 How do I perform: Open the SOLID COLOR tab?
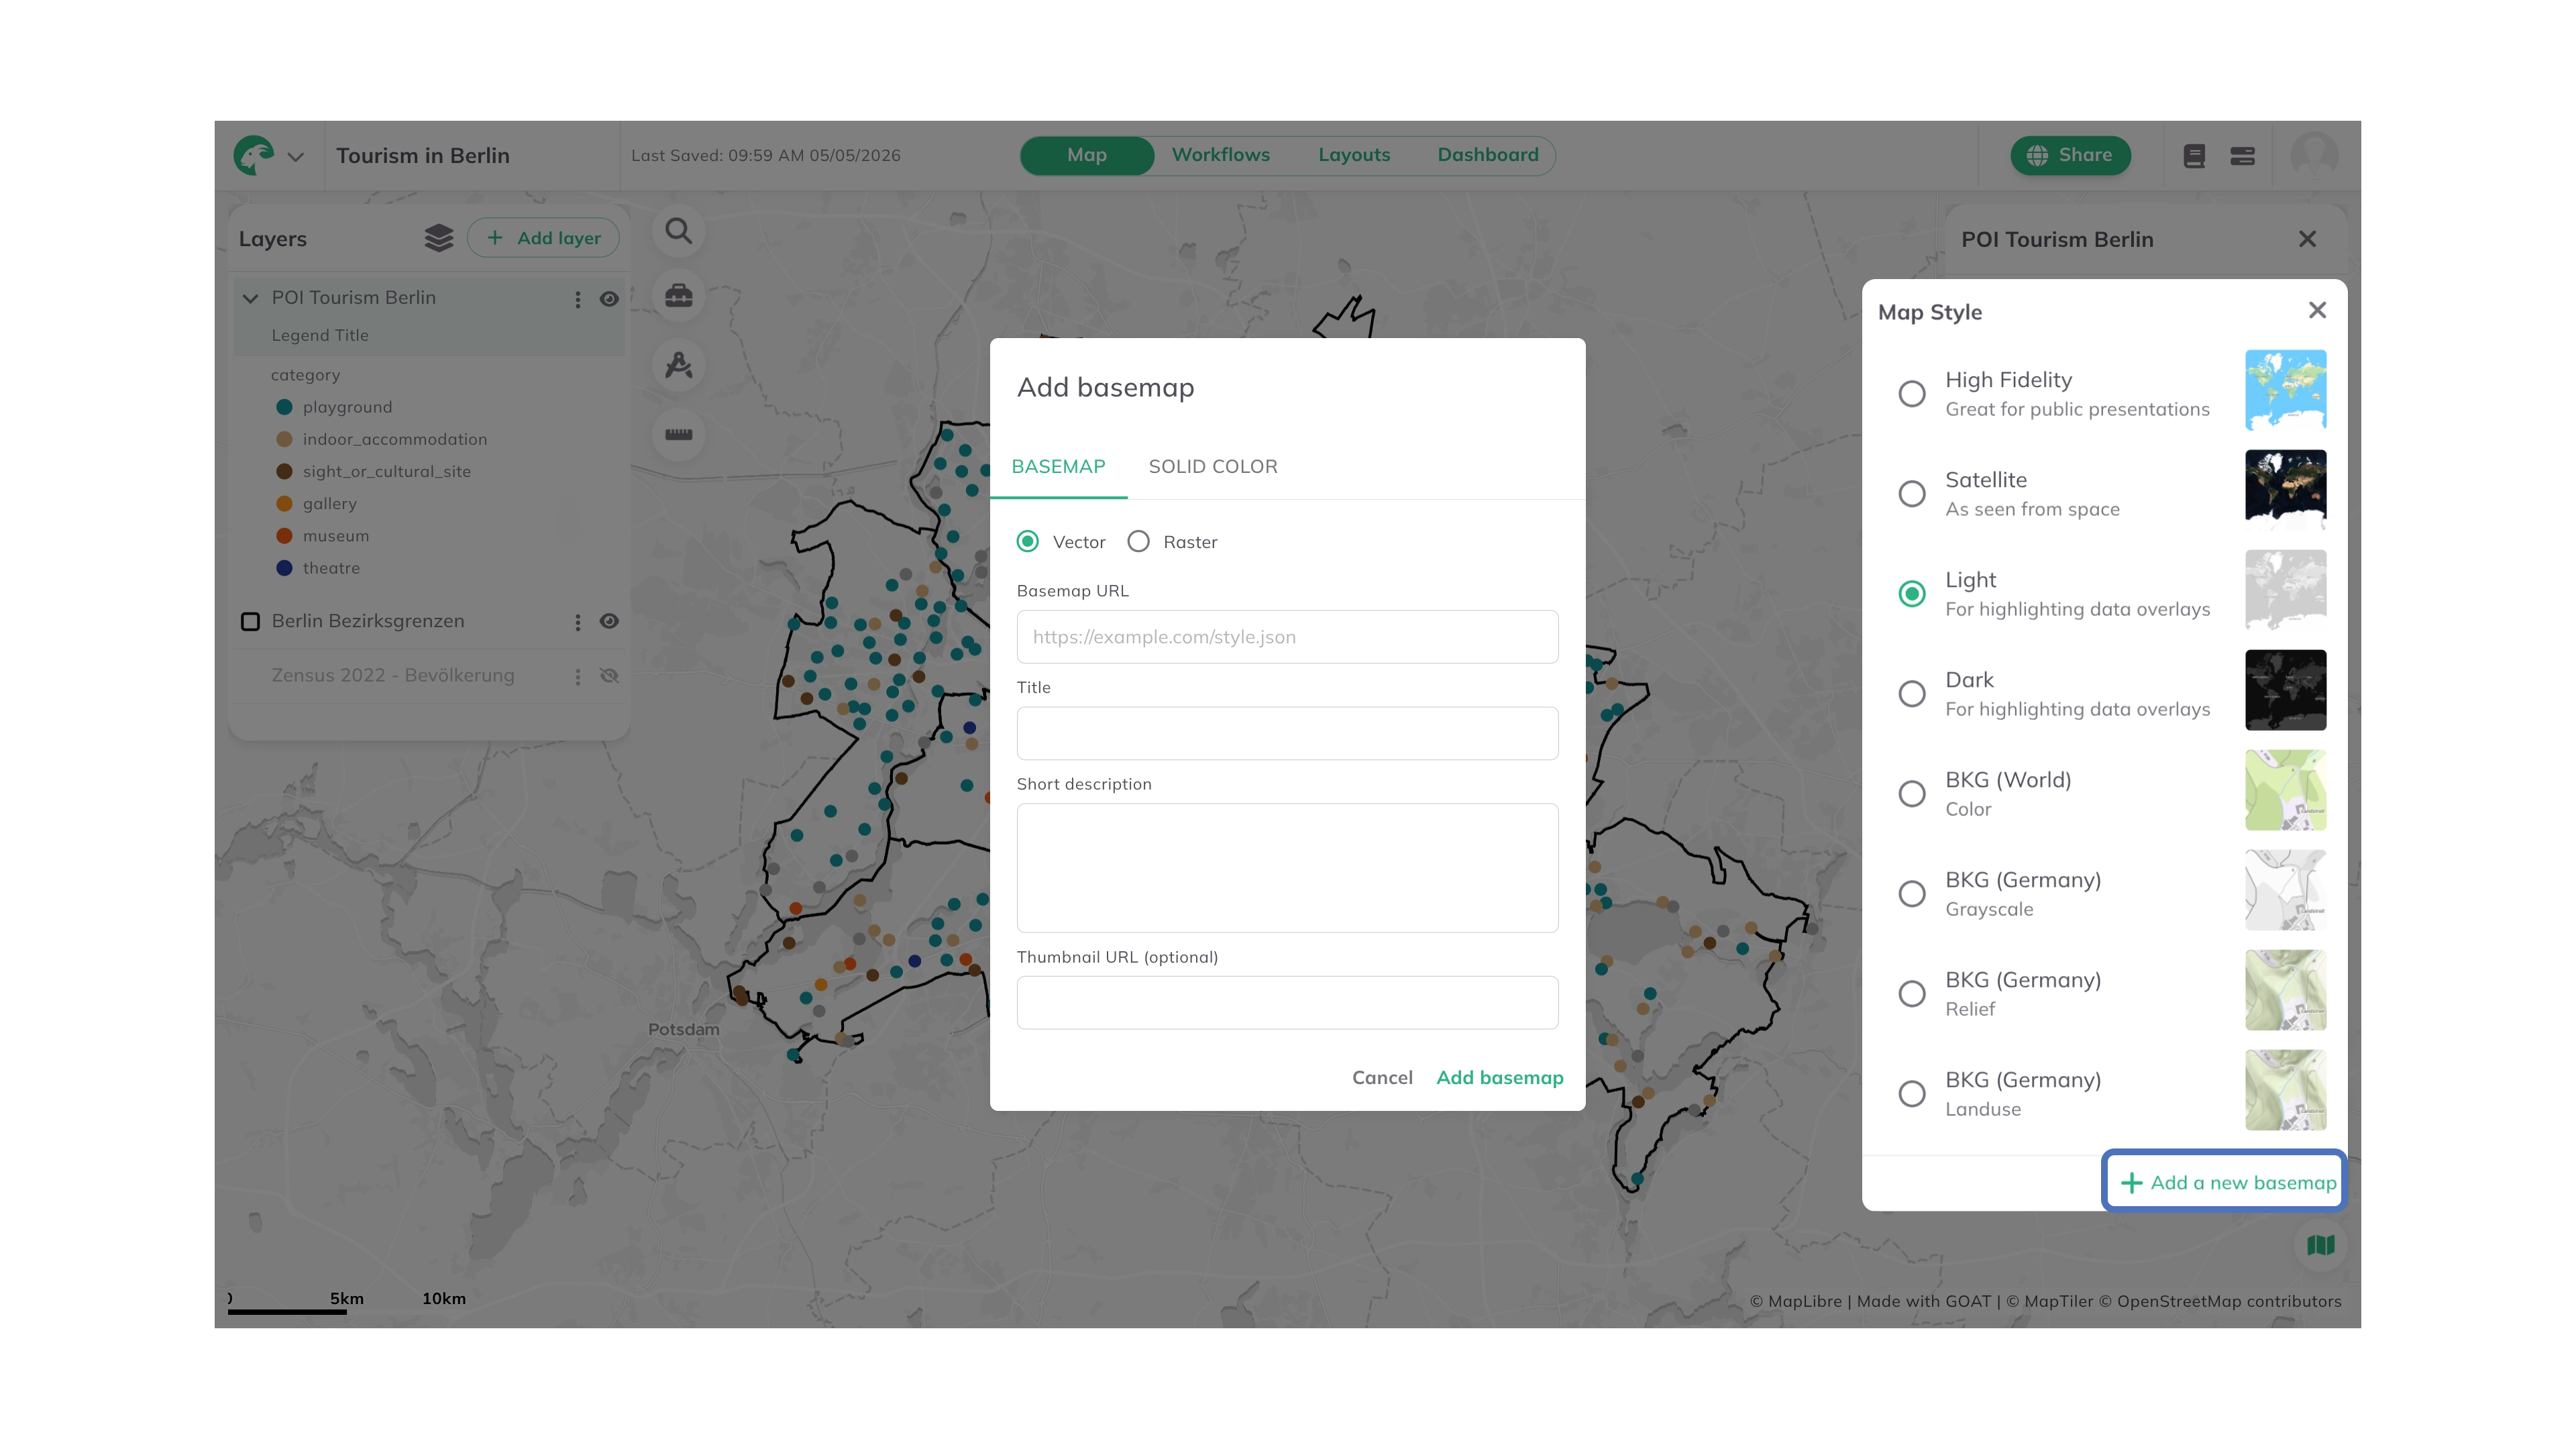pos(1213,467)
